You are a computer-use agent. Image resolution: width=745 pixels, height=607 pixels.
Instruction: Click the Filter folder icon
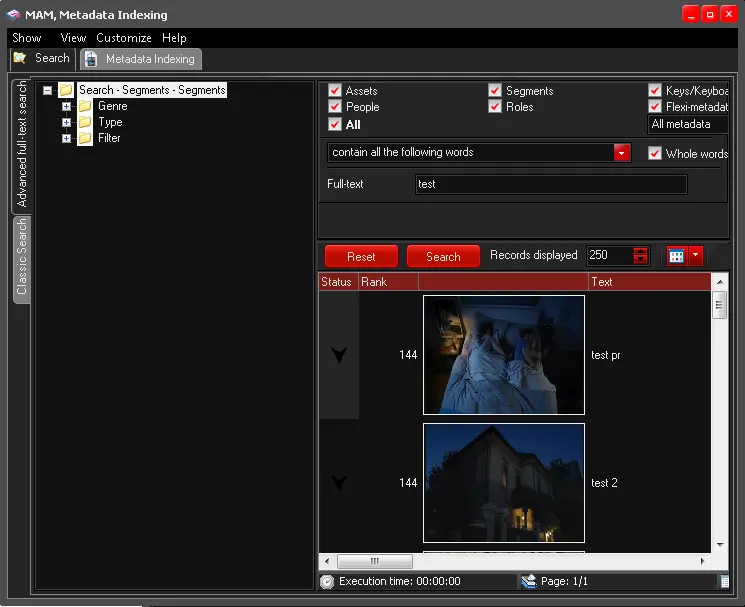tap(85, 138)
